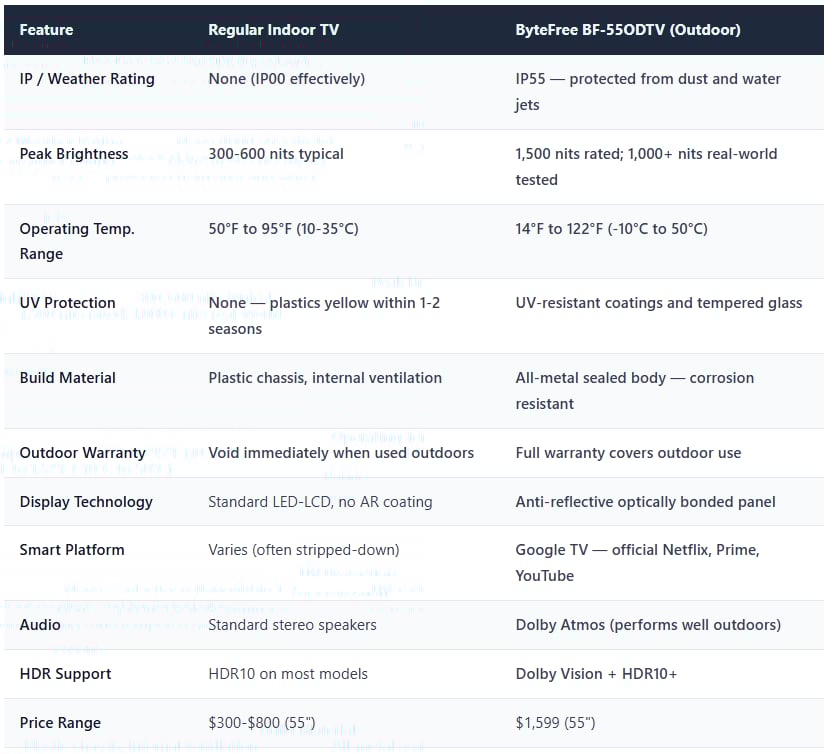
Task: Click Void immediately when used outdoors text
Action: click(340, 453)
